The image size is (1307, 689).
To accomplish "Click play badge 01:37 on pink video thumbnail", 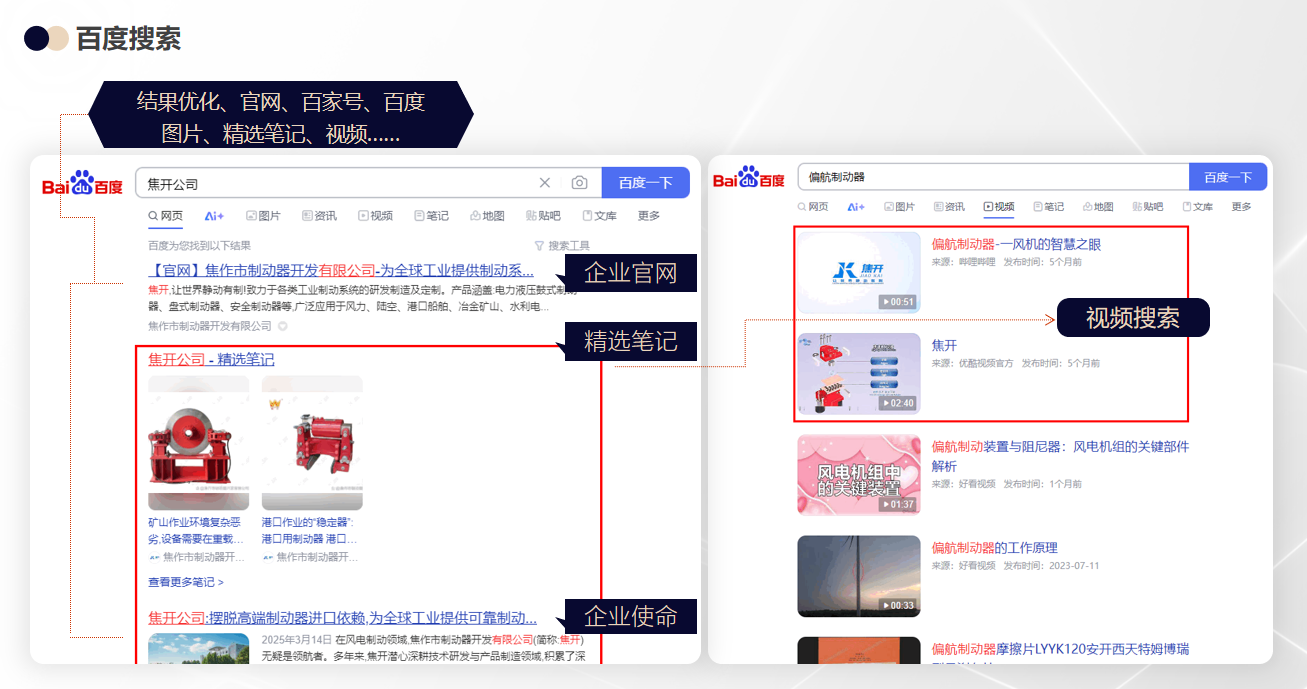I will (x=897, y=504).
